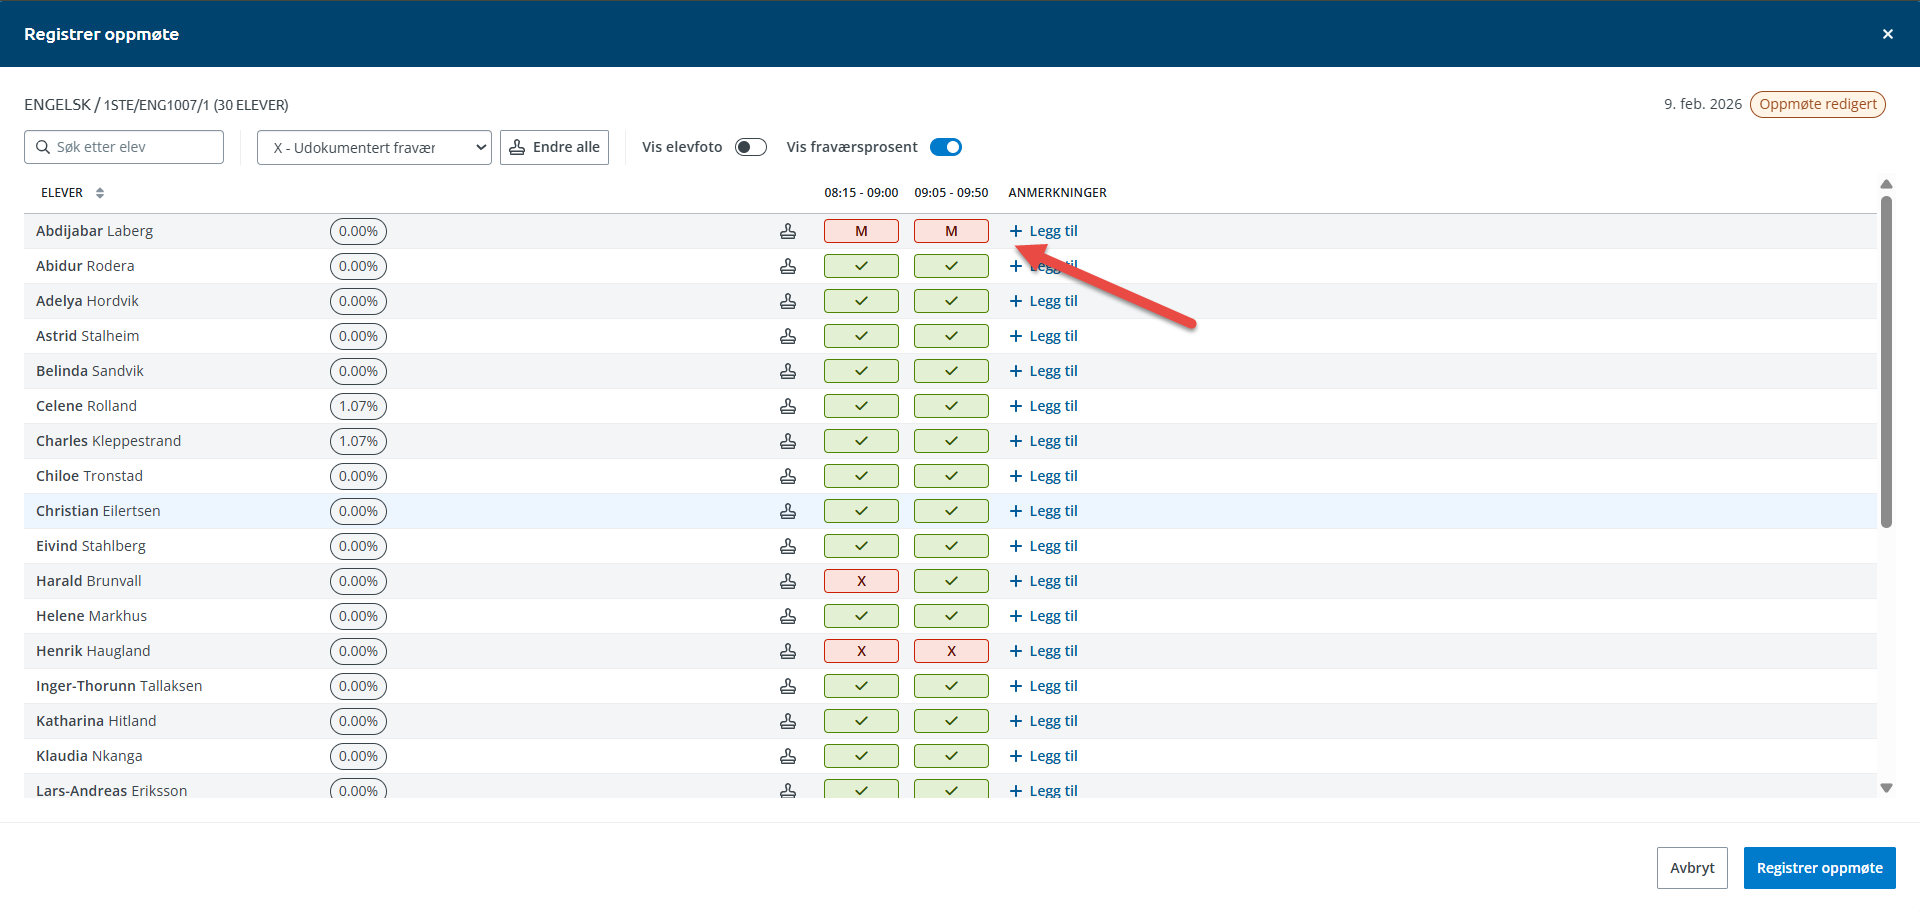
Task: Click the scrollbar down arrow
Action: coord(1886,788)
